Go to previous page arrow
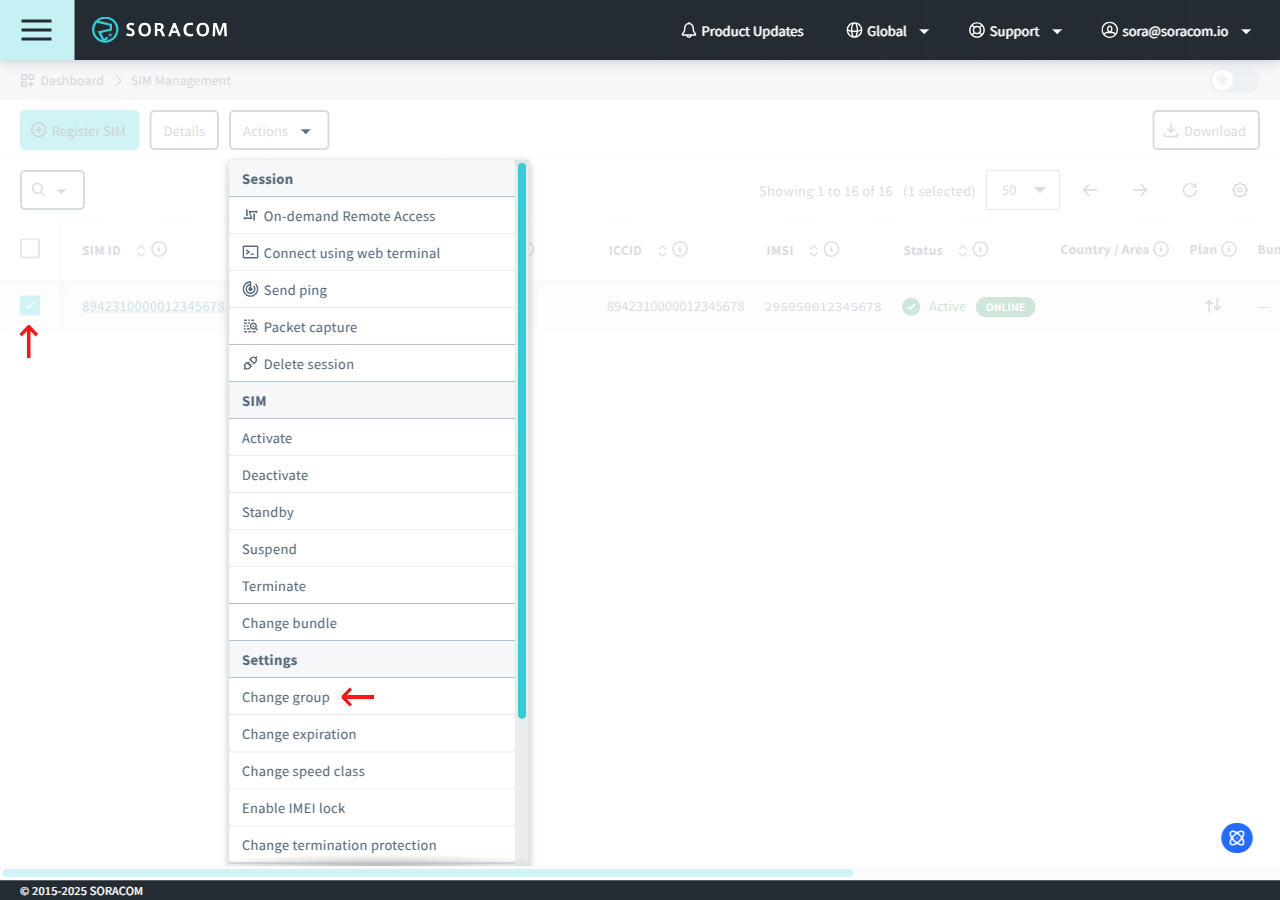 pos(1090,190)
